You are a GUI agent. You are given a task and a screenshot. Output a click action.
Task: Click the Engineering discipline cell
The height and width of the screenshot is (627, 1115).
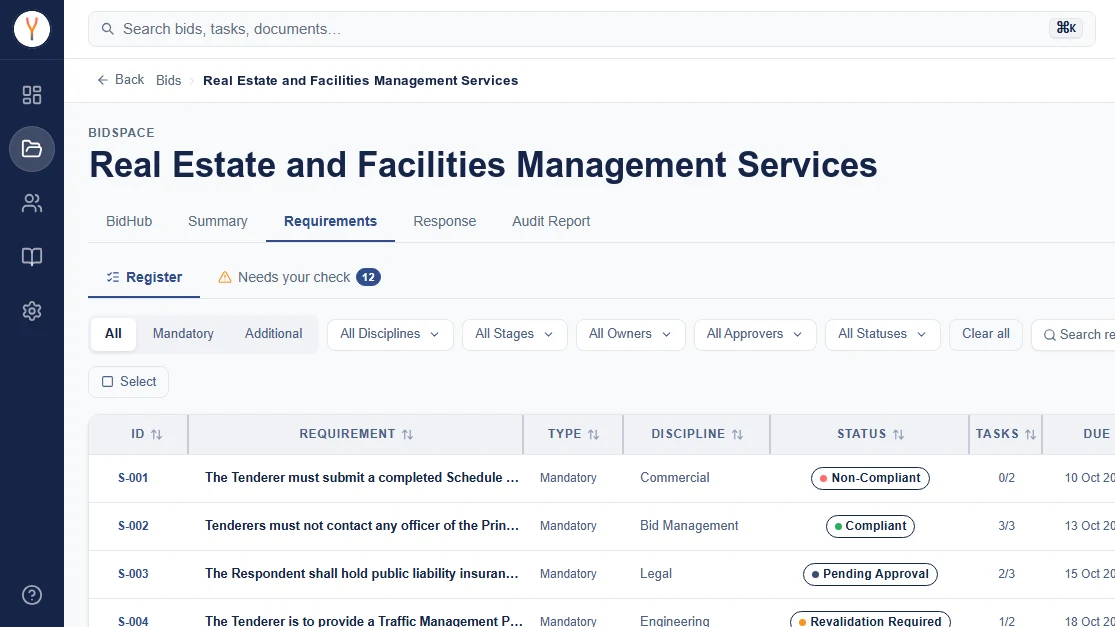[675, 621]
